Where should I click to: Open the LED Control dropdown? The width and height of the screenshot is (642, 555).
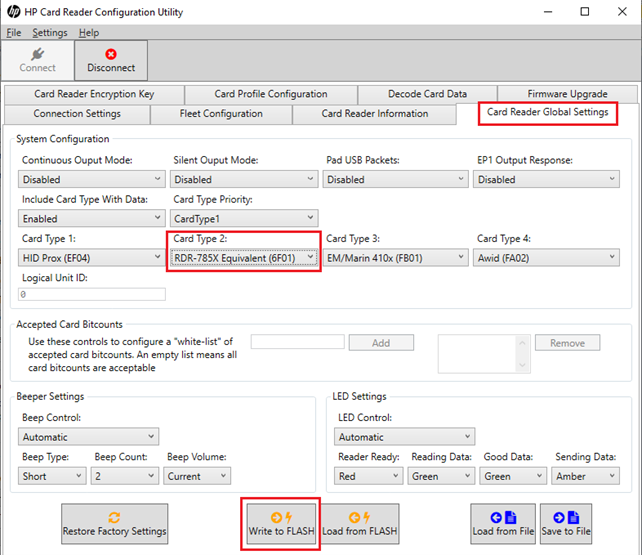[x=405, y=437]
